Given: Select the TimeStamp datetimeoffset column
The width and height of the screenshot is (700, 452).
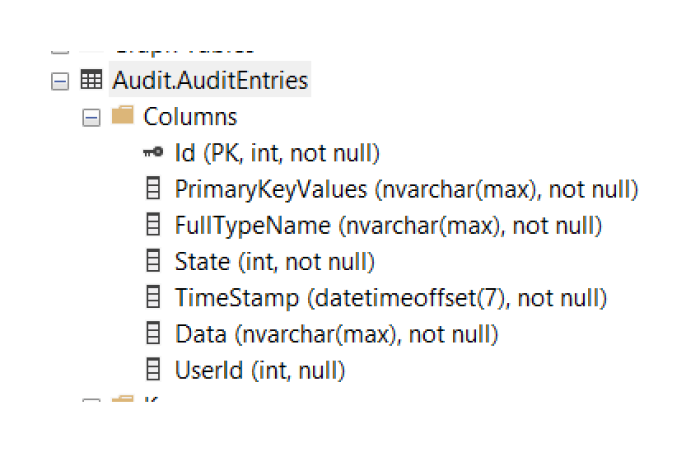Looking at the screenshot, I should [391, 297].
